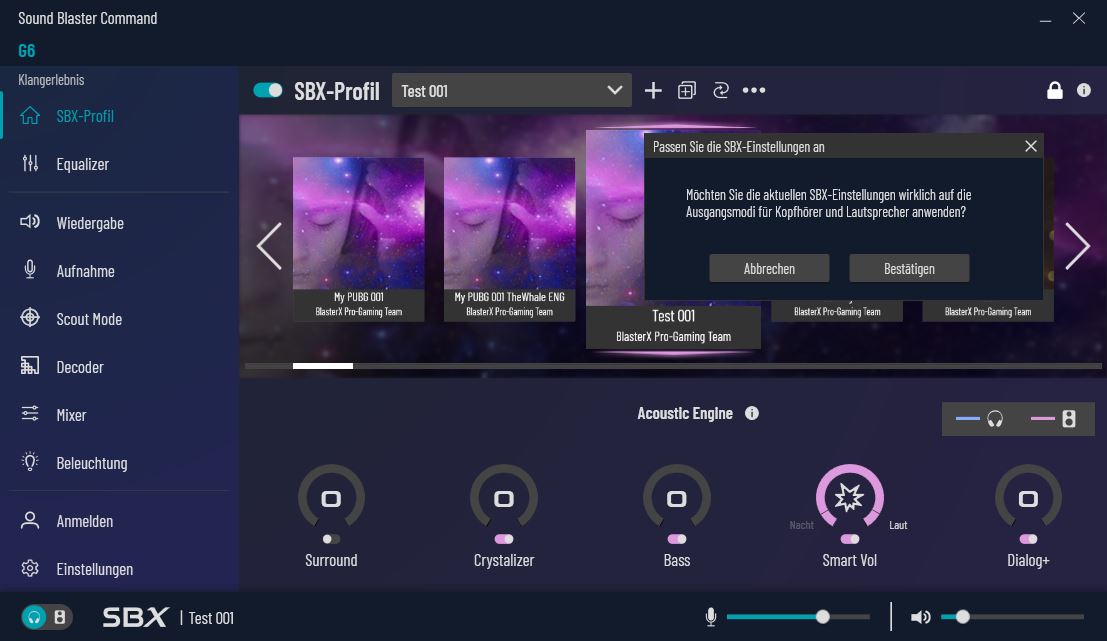Open Beleuchtung lighting settings
Image resolution: width=1107 pixels, height=641 pixels.
tap(120, 463)
